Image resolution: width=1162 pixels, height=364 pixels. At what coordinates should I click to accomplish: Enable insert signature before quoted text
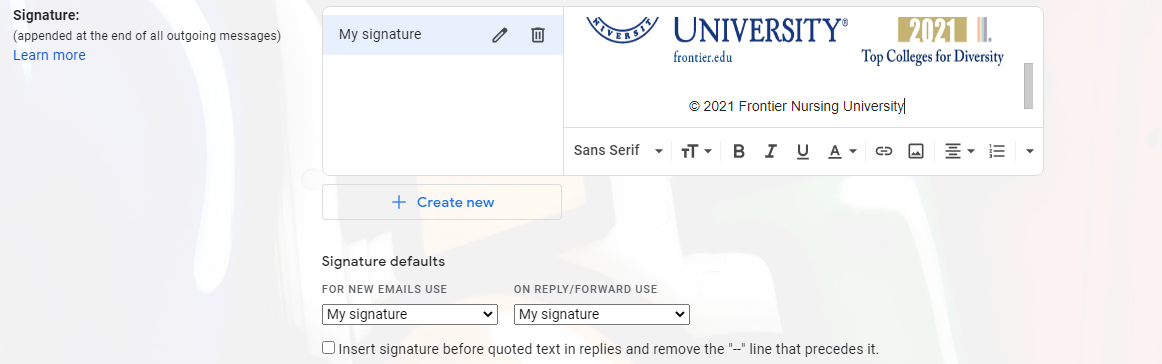[x=328, y=348]
